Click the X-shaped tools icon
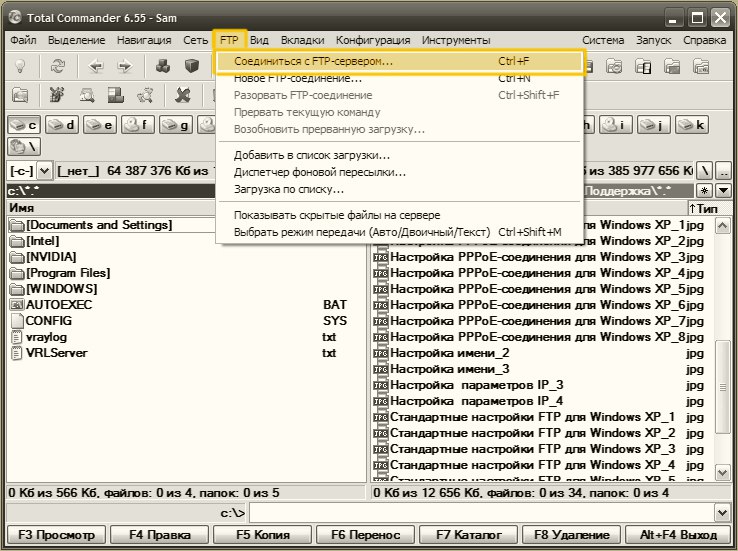738x551 pixels. (183, 96)
